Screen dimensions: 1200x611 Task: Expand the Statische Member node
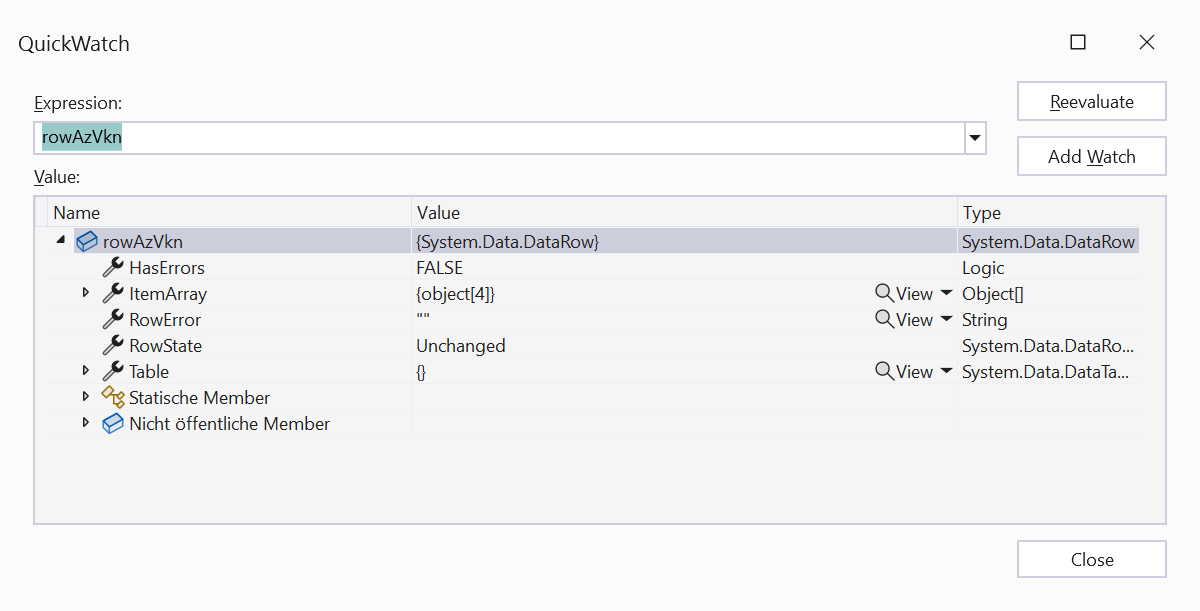[86, 397]
